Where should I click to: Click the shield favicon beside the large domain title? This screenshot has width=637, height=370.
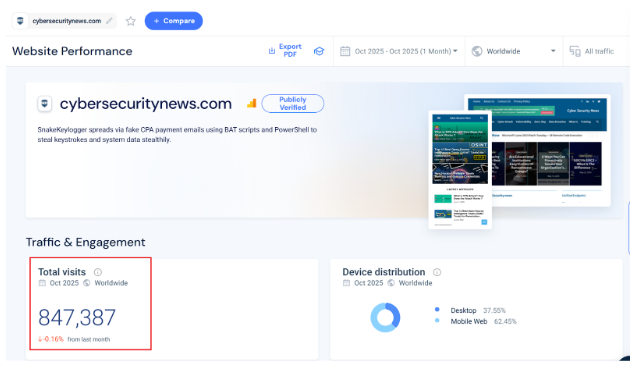[x=45, y=104]
